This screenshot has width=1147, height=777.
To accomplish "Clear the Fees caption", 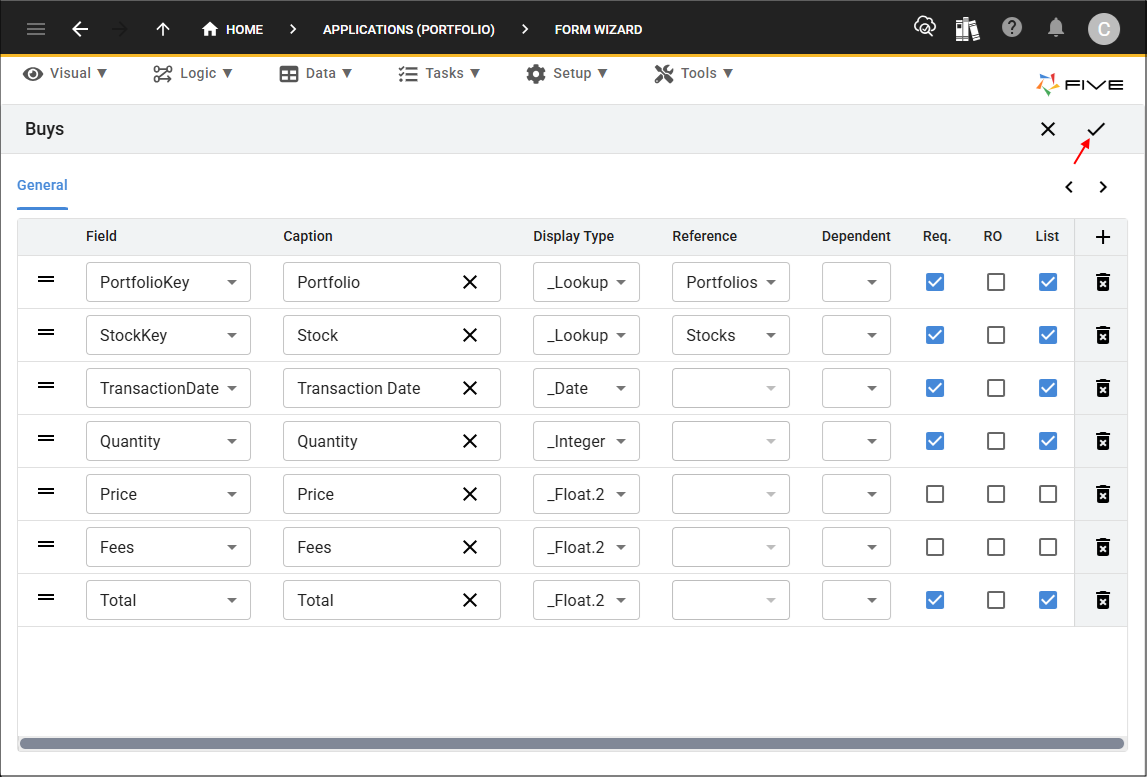I will point(470,547).
